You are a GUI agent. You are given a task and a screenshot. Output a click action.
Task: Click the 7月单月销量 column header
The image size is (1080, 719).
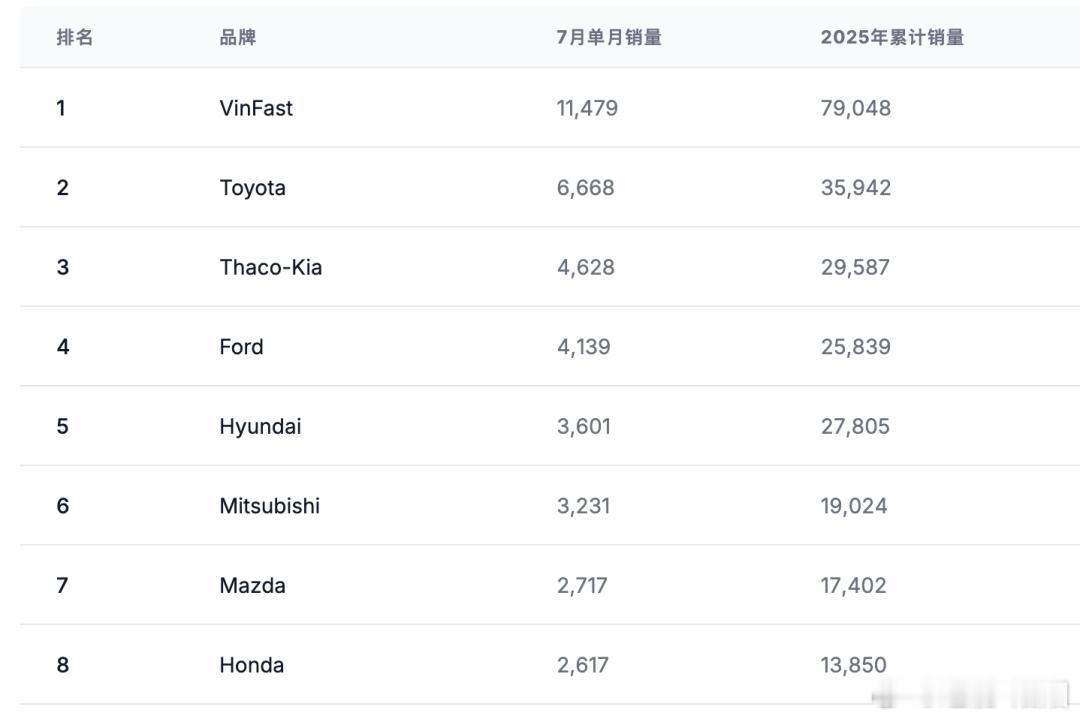(x=609, y=37)
